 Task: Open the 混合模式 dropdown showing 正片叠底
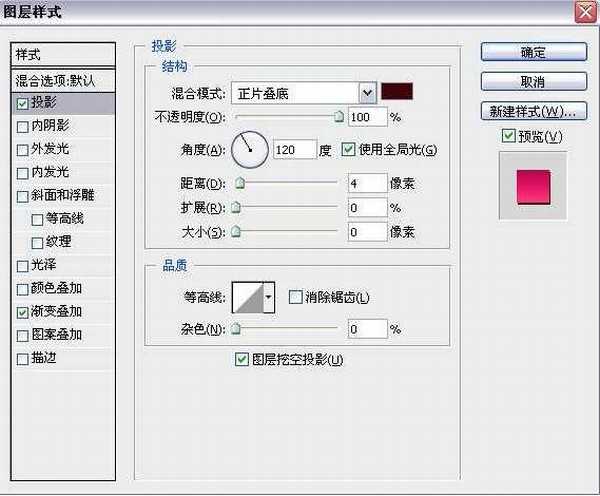304,93
